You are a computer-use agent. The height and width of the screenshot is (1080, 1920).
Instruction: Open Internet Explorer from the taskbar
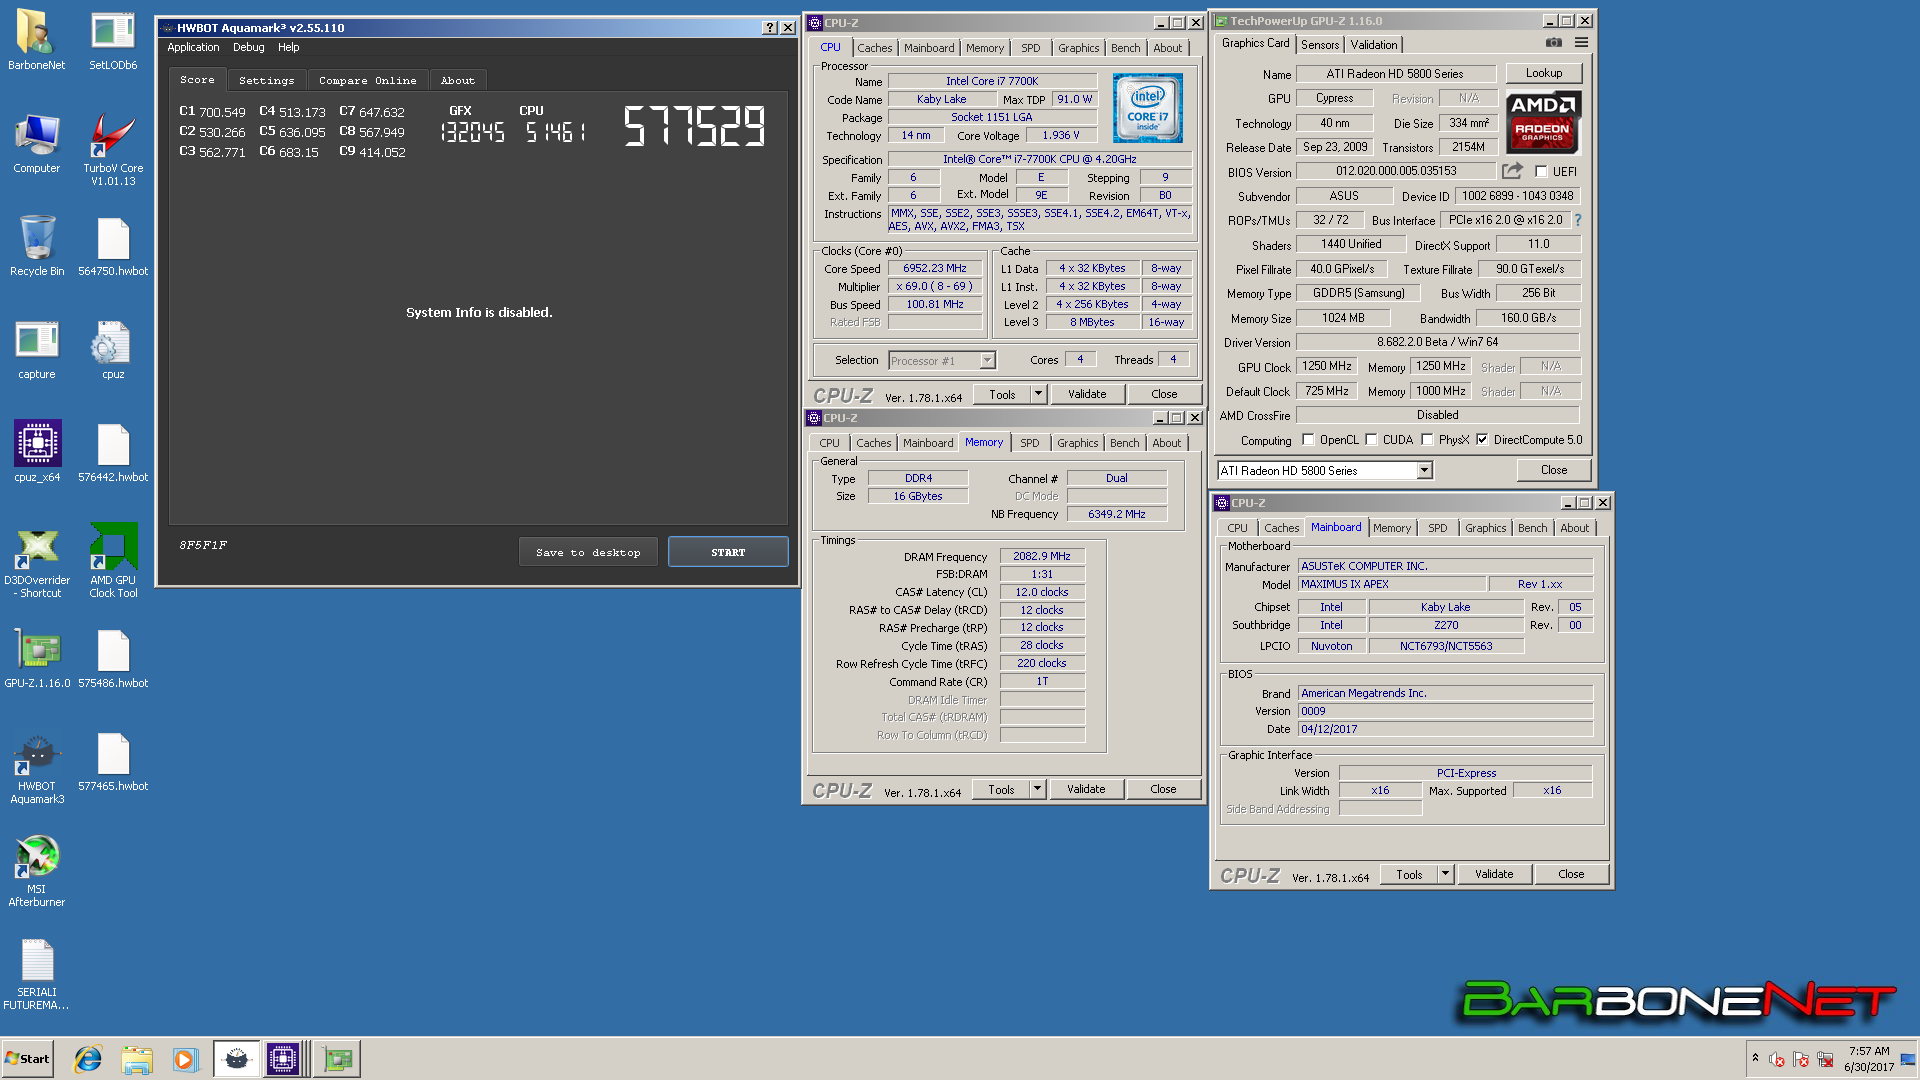click(88, 1059)
